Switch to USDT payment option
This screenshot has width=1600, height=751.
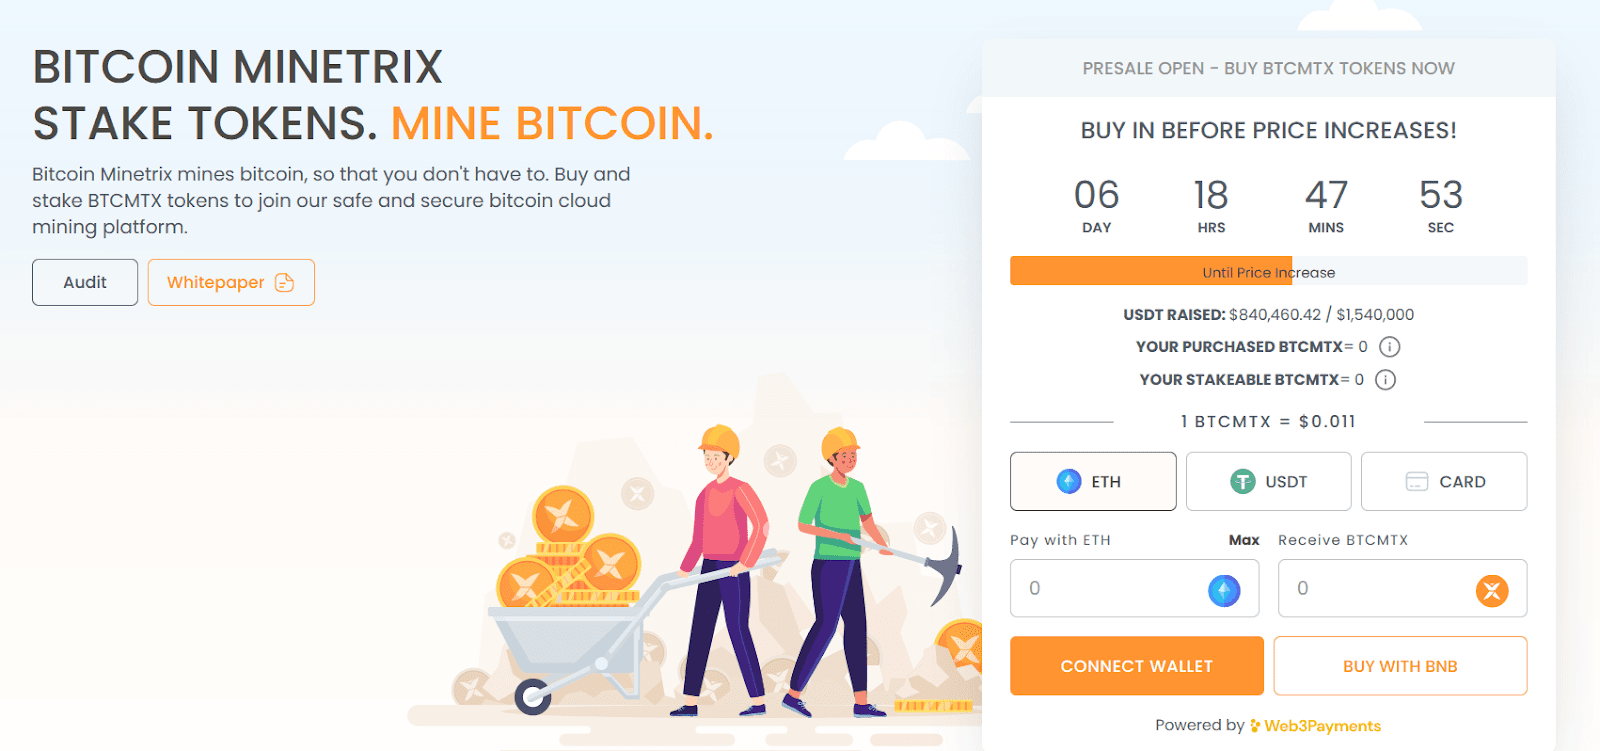pyautogui.click(x=1268, y=481)
